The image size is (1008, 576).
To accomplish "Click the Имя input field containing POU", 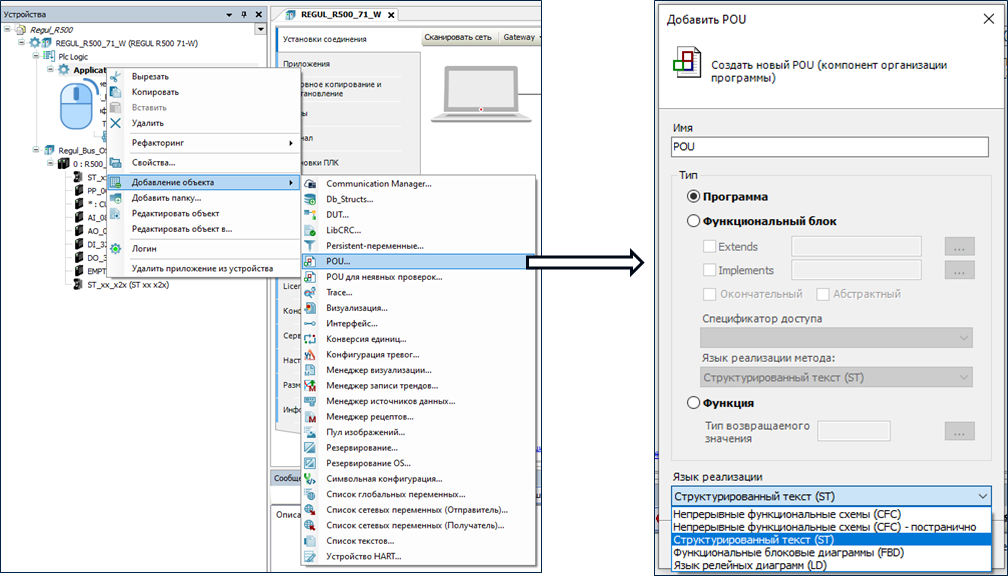I will (x=828, y=146).
